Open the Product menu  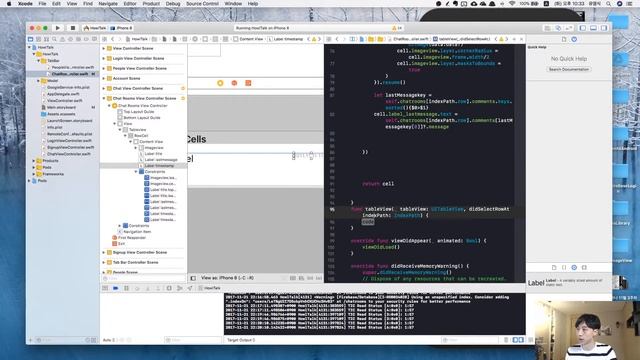pyautogui.click(x=151, y=4)
